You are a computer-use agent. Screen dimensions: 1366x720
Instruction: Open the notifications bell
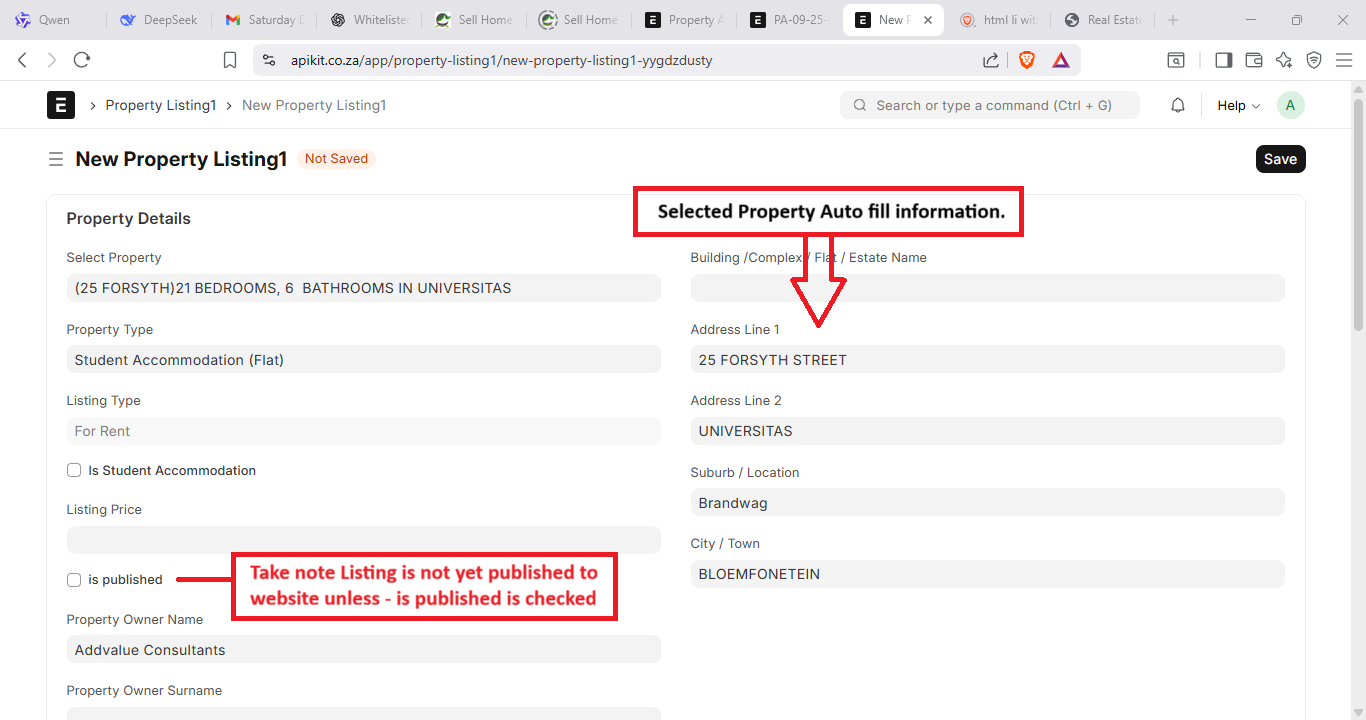point(1178,105)
